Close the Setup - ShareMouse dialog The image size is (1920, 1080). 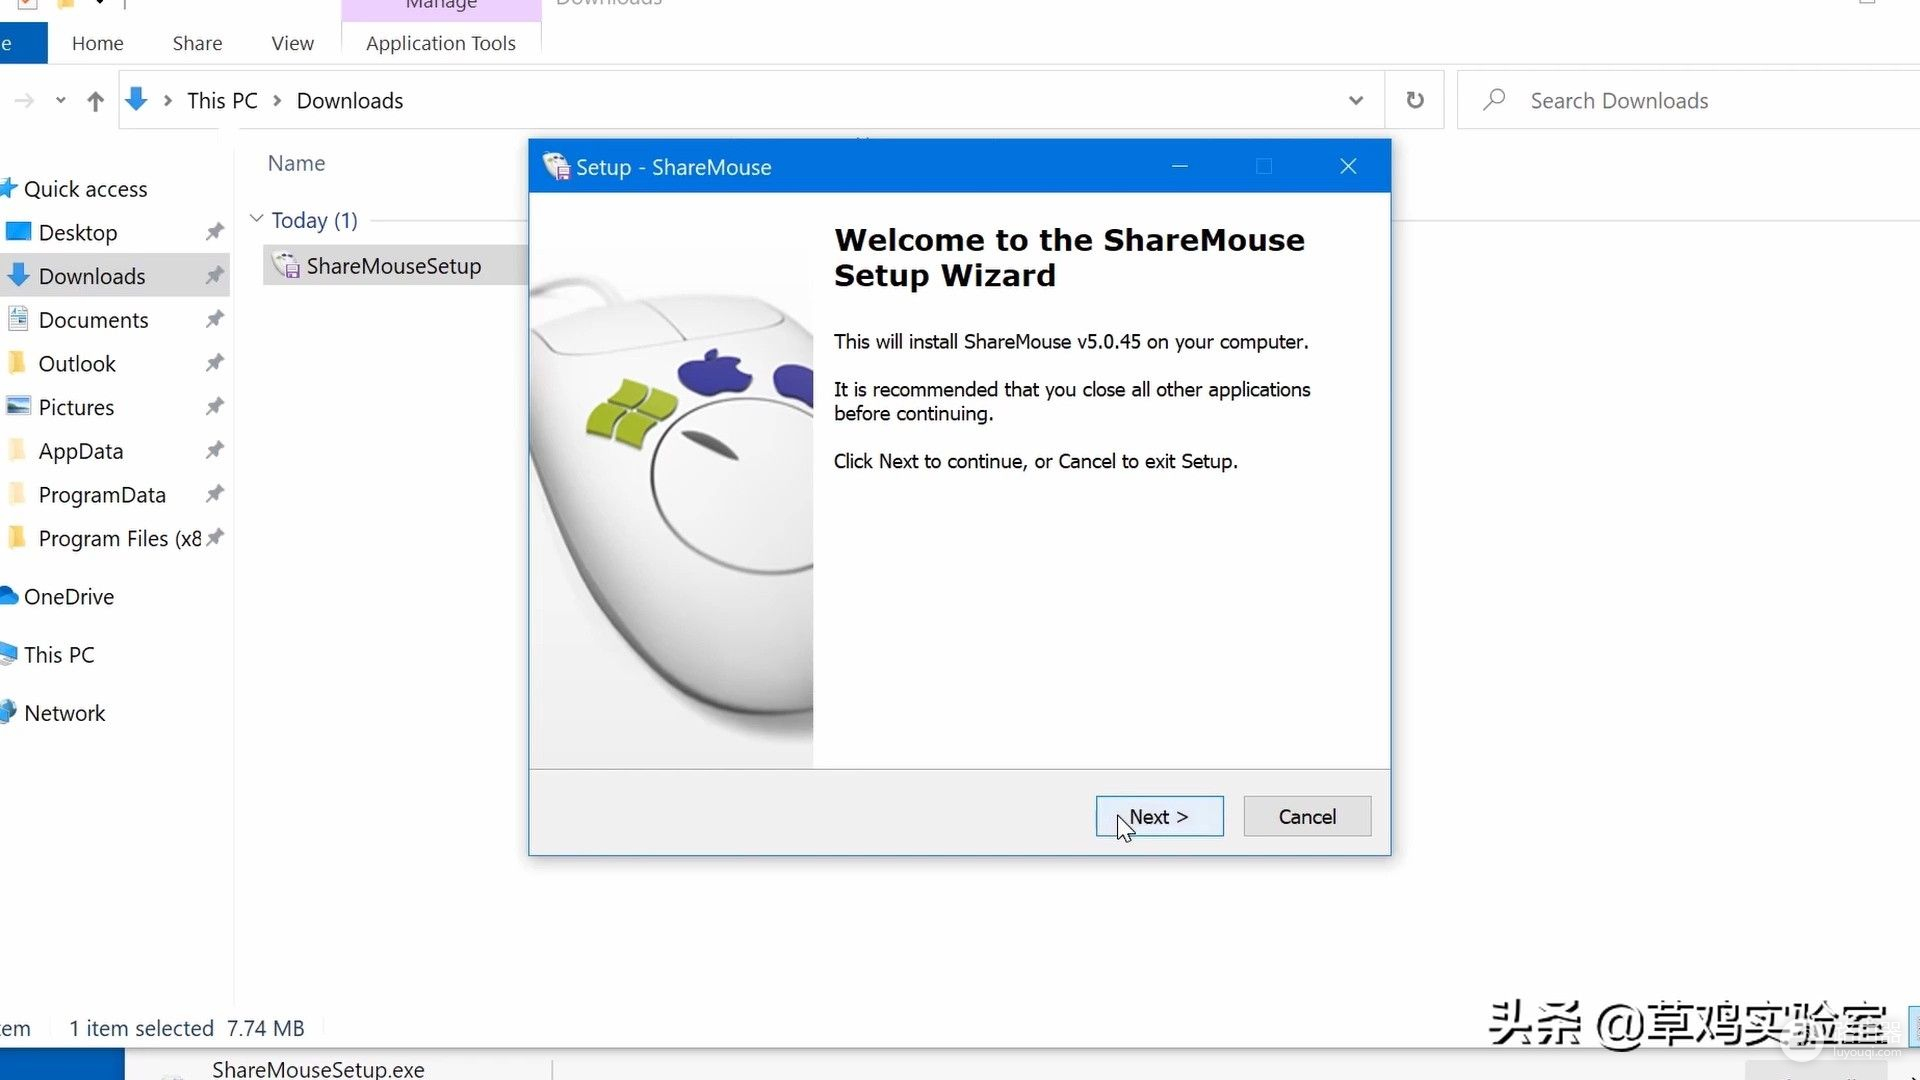pos(1348,166)
